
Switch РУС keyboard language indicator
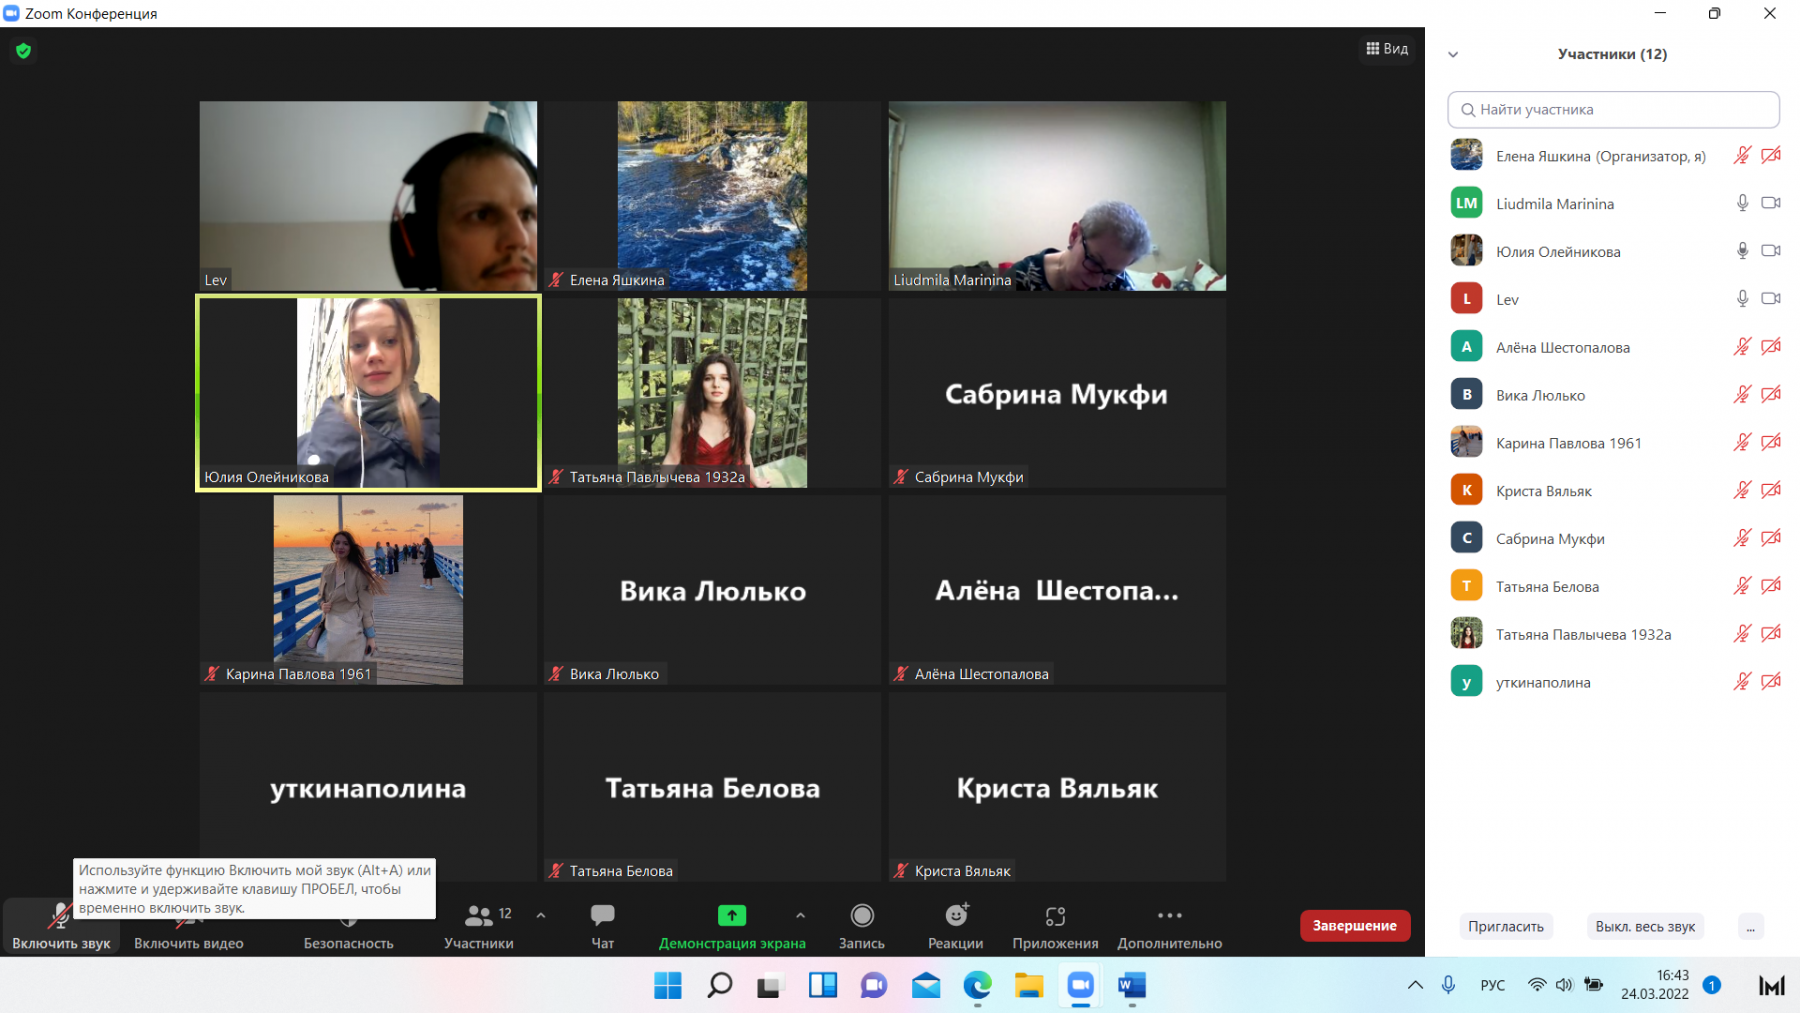click(1492, 985)
